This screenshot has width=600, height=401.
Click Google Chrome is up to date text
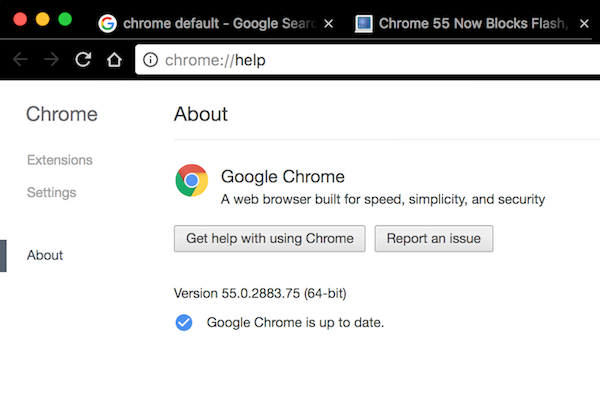coord(295,323)
